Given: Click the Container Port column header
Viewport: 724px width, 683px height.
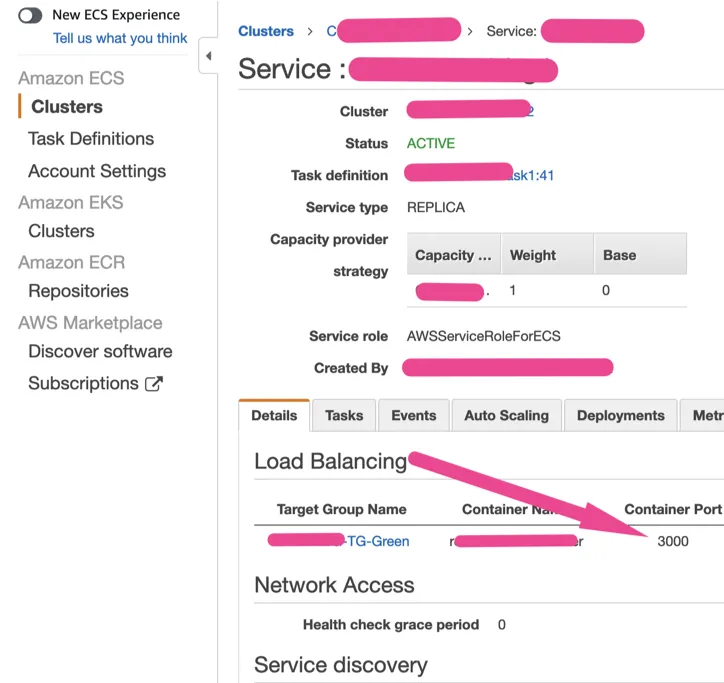Looking at the screenshot, I should (673, 509).
